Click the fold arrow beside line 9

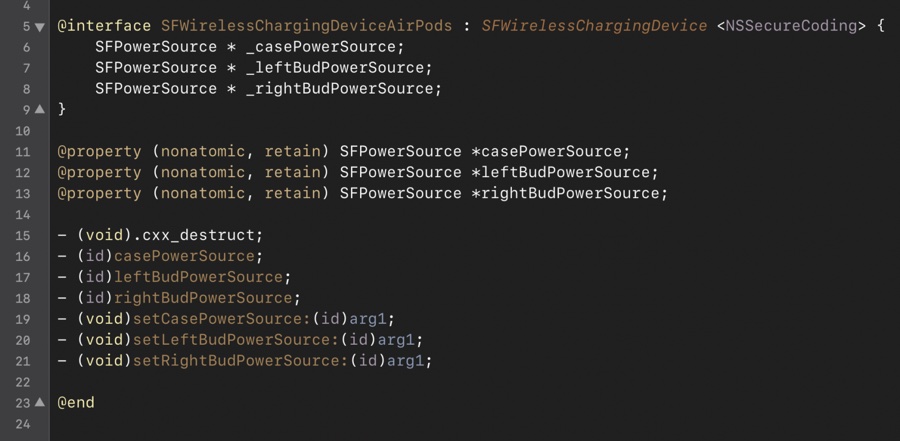39,109
